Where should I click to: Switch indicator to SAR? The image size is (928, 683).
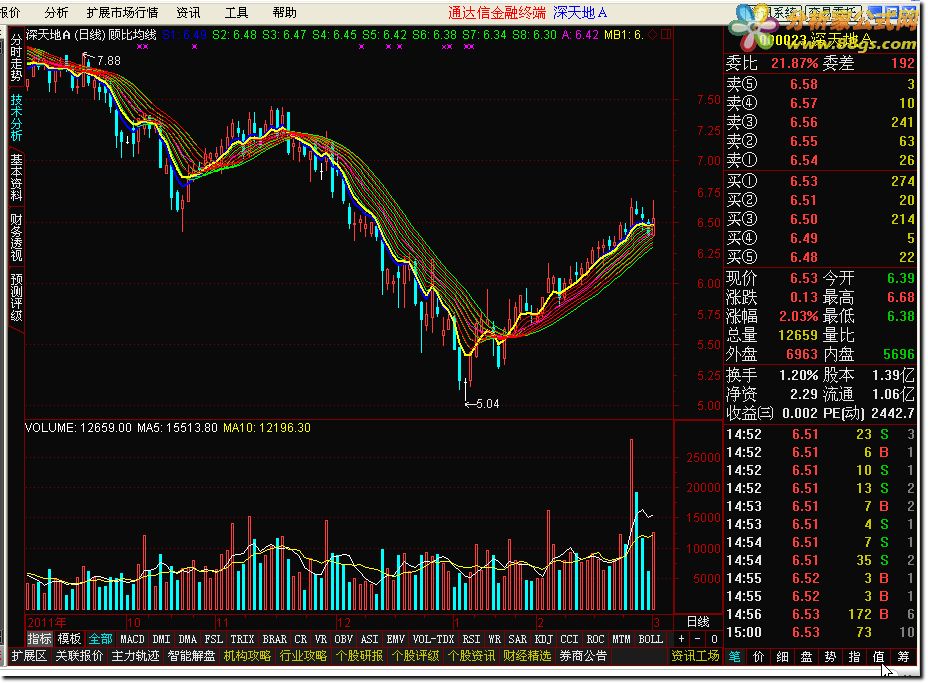point(517,639)
